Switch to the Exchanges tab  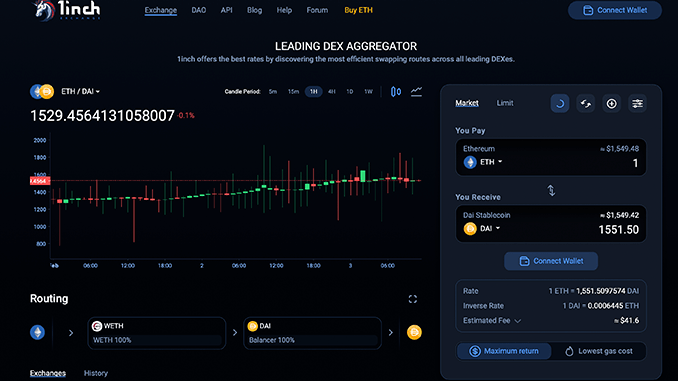pos(48,373)
